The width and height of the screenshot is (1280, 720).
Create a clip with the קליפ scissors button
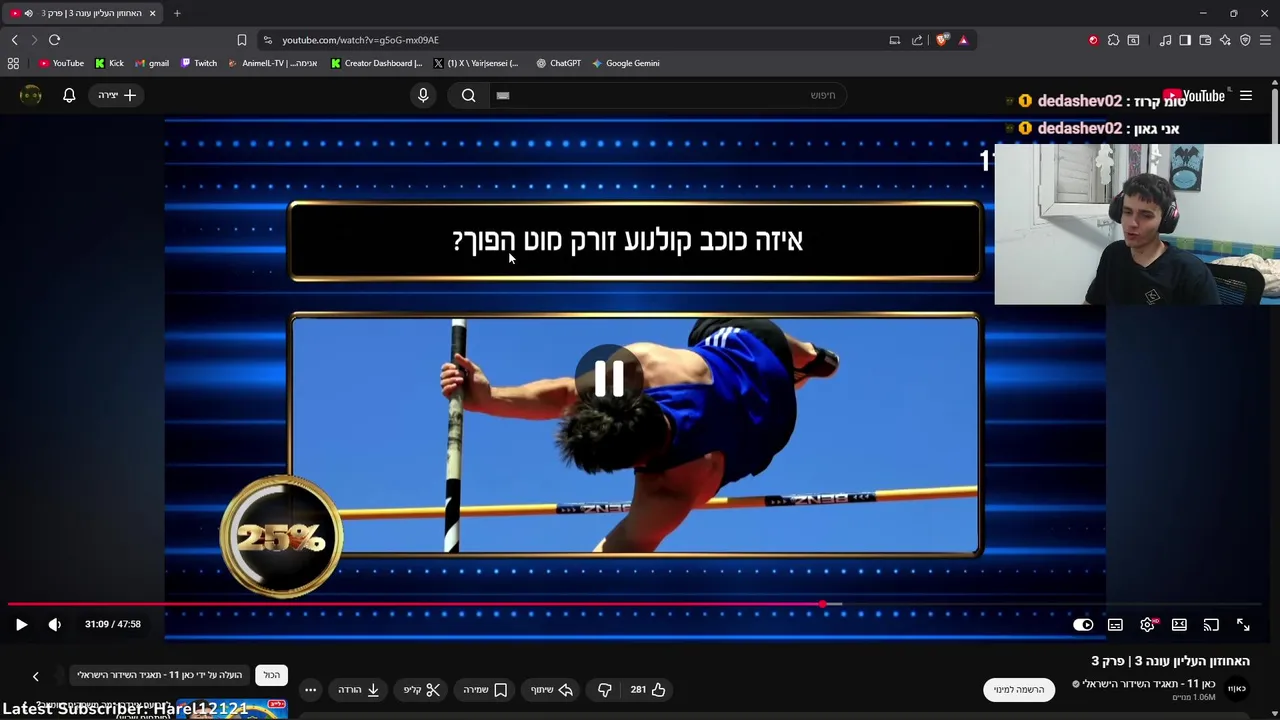[422, 689]
